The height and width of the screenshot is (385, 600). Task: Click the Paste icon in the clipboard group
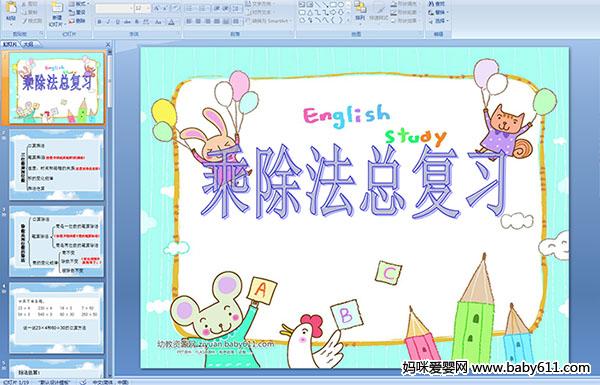tap(11, 11)
